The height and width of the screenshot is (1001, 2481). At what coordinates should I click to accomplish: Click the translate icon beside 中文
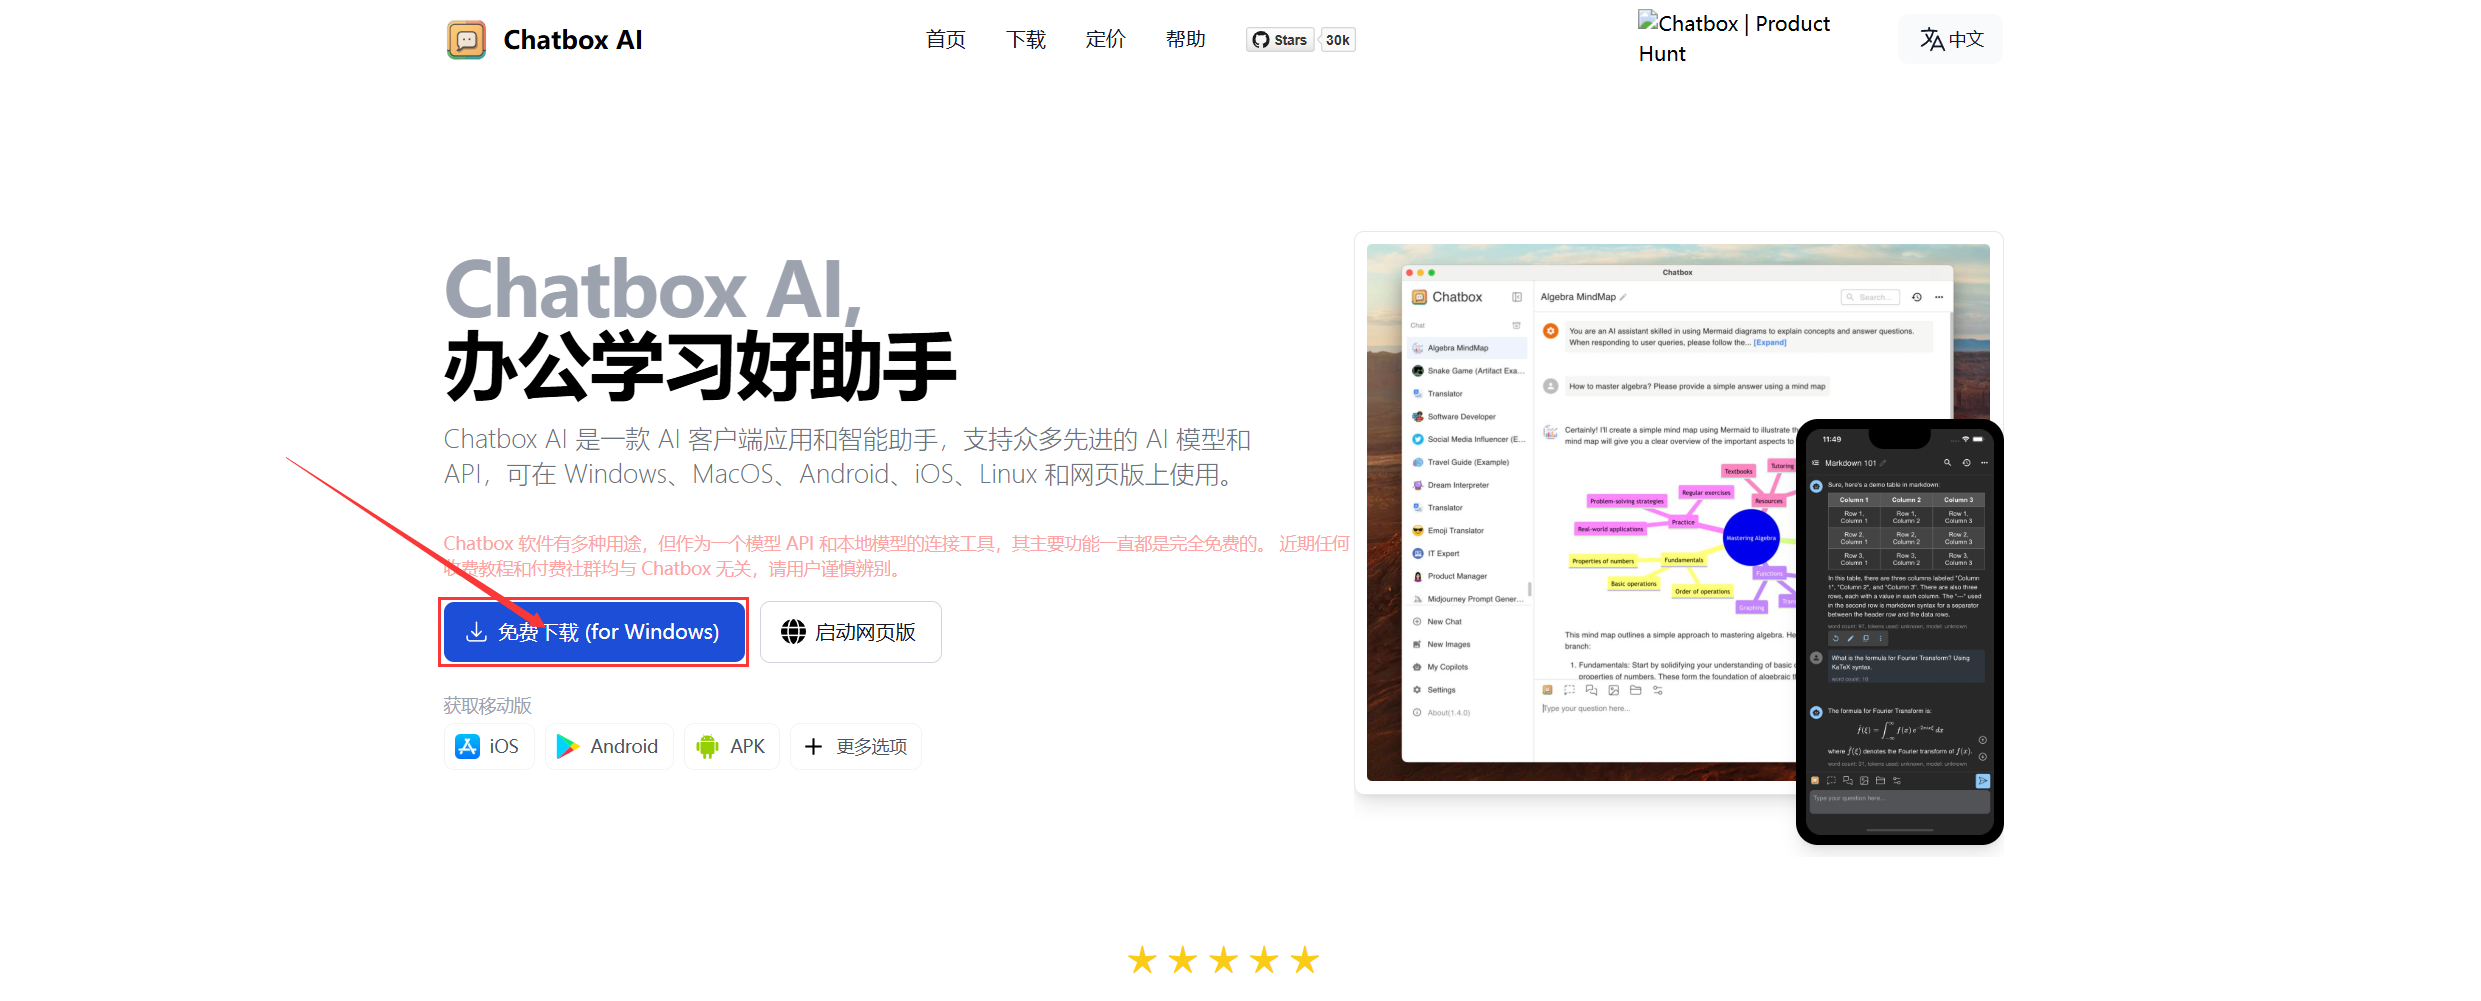pos(1932,39)
